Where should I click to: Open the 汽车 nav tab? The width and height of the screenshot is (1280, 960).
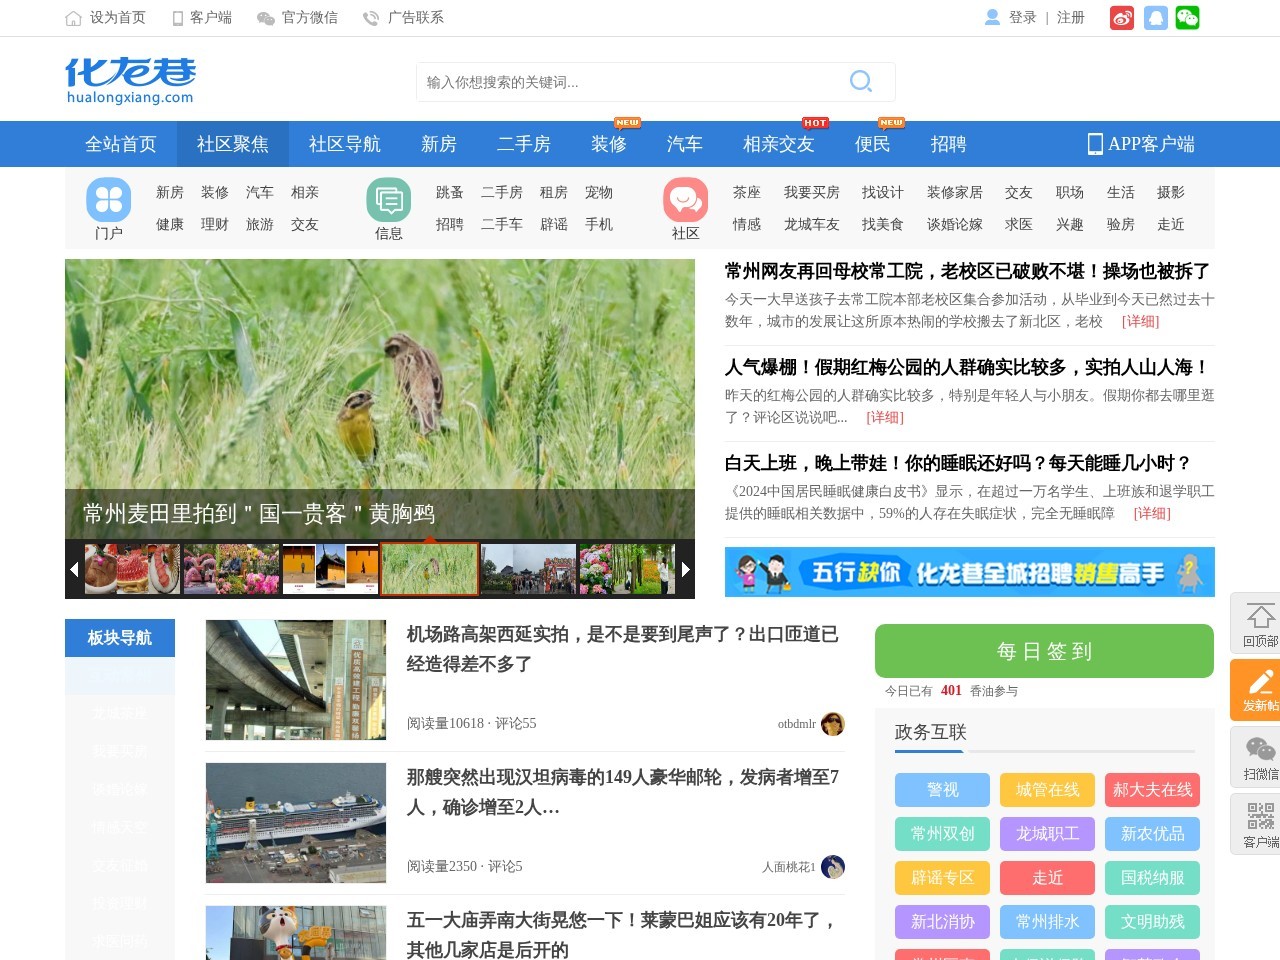tap(685, 144)
